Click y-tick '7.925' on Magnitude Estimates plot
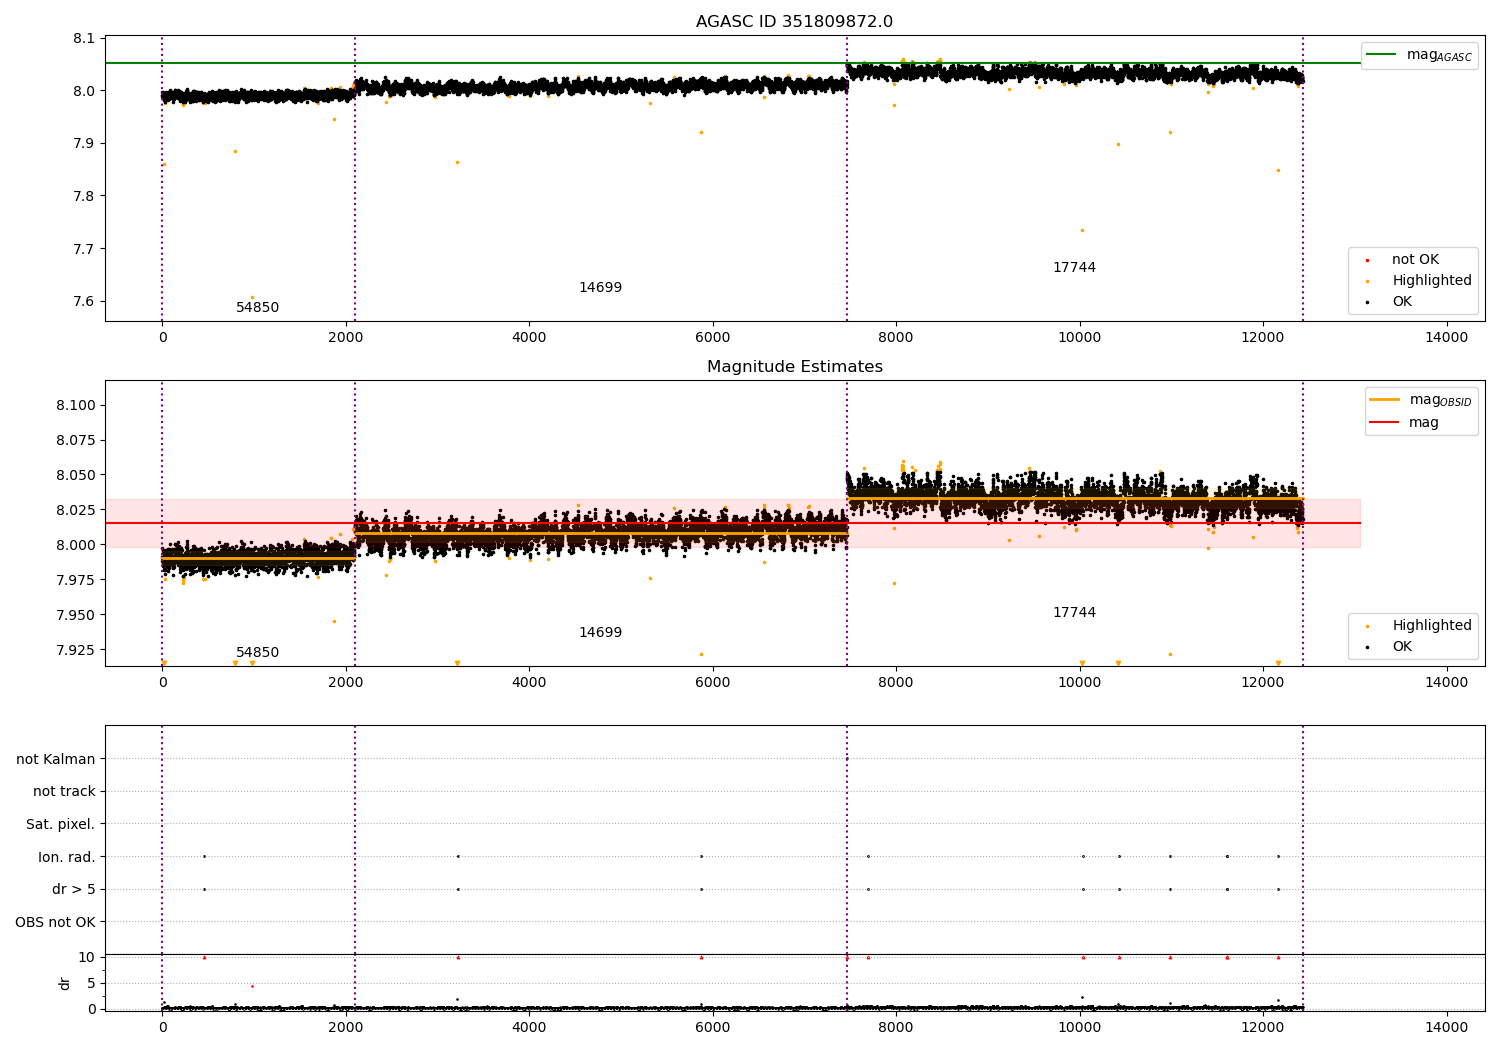Screen dimensions: 1500x1050 [x=76, y=650]
